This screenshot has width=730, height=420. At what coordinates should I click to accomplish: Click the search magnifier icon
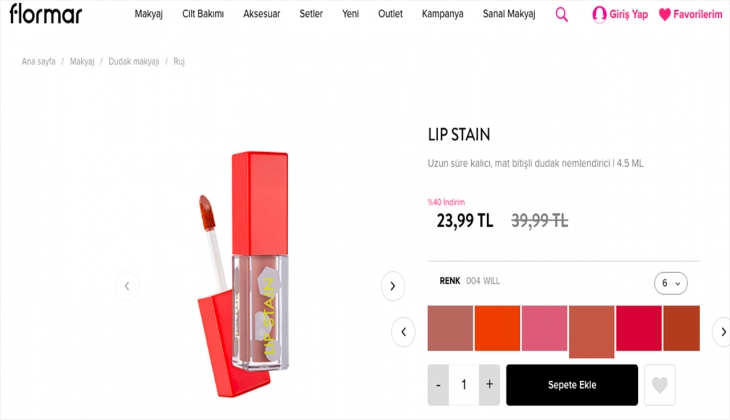pos(561,14)
